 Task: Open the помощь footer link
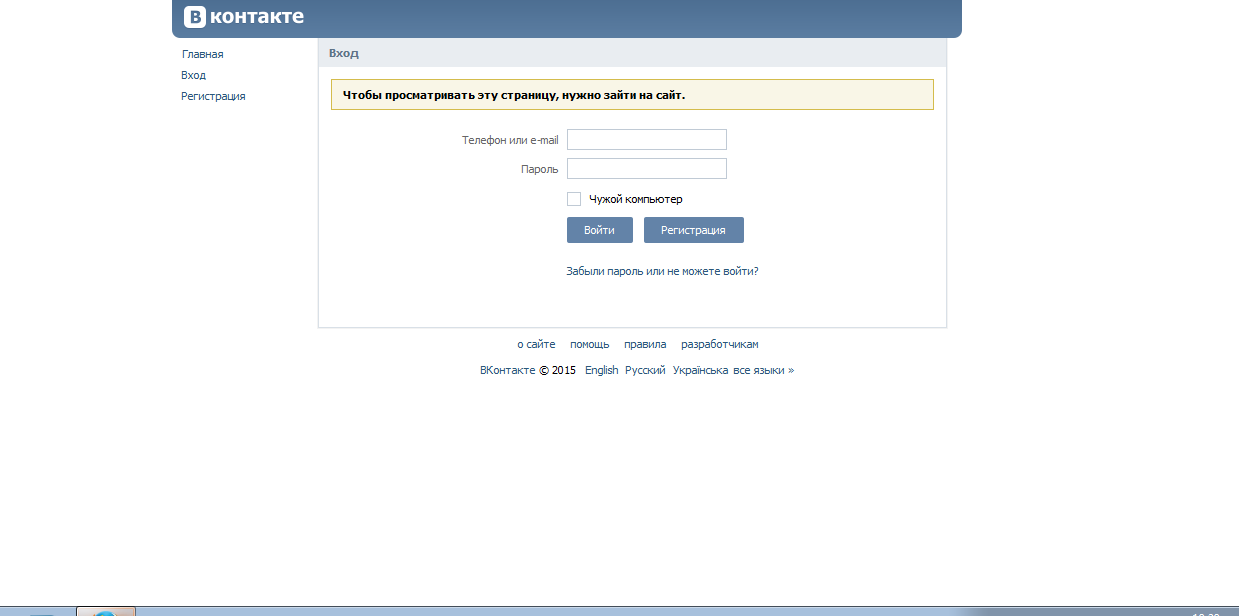tap(590, 344)
